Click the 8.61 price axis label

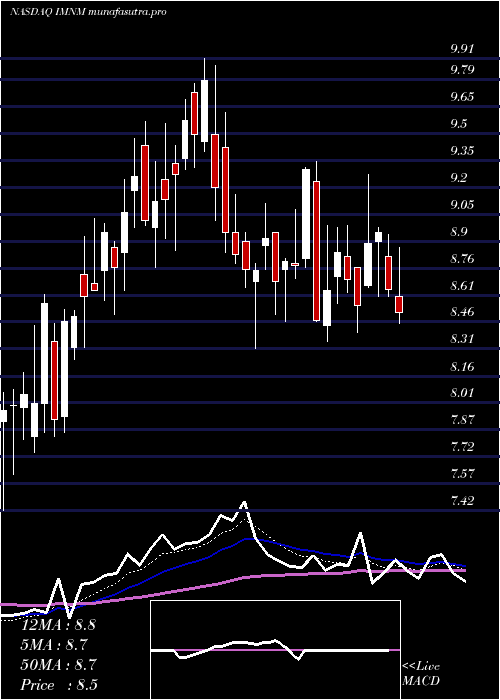pos(462,286)
